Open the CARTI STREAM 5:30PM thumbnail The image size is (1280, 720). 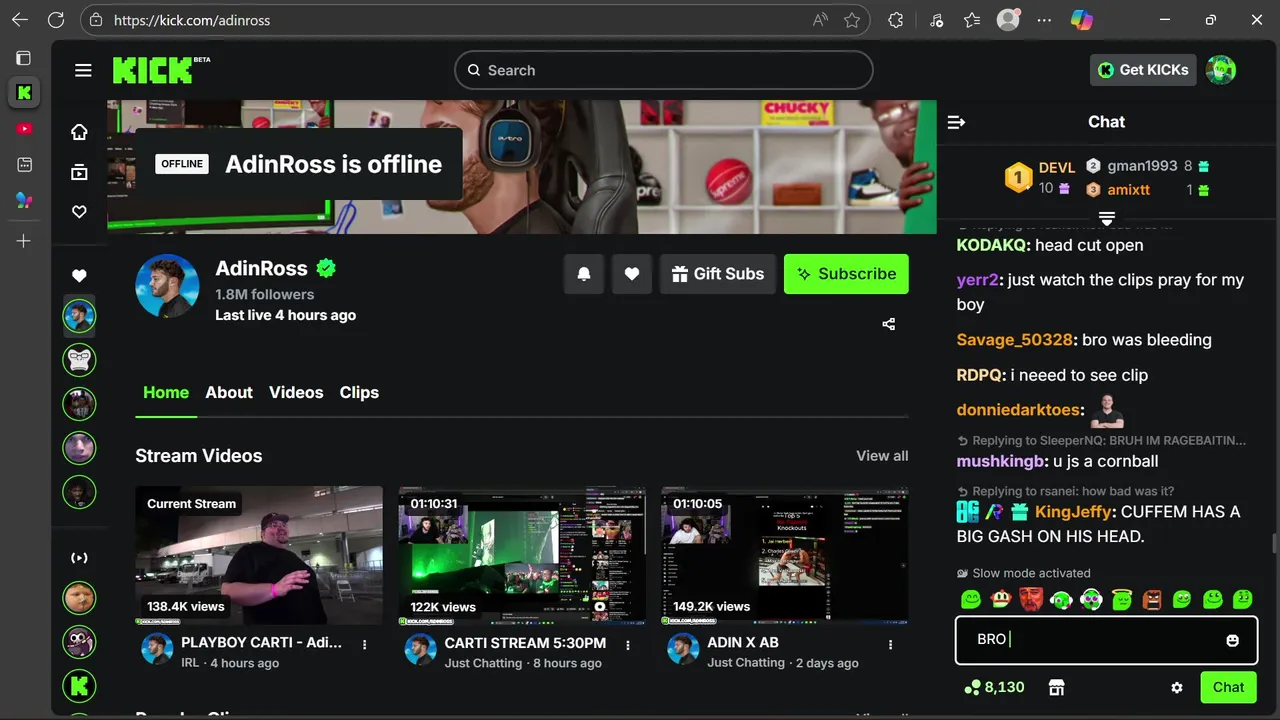(522, 555)
